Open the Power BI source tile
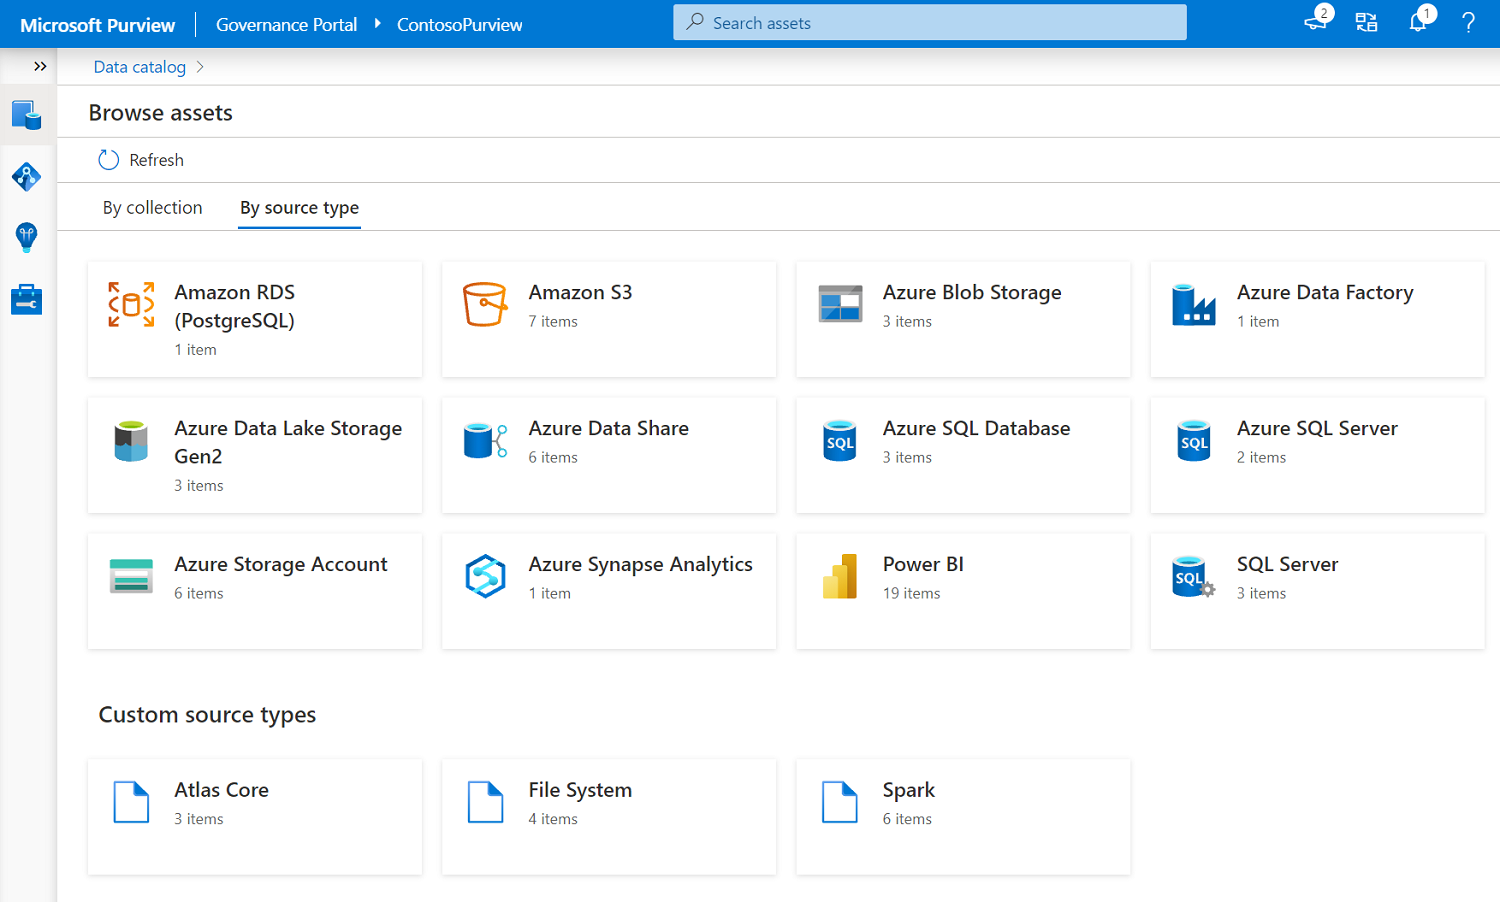The height and width of the screenshot is (902, 1500). coord(962,591)
